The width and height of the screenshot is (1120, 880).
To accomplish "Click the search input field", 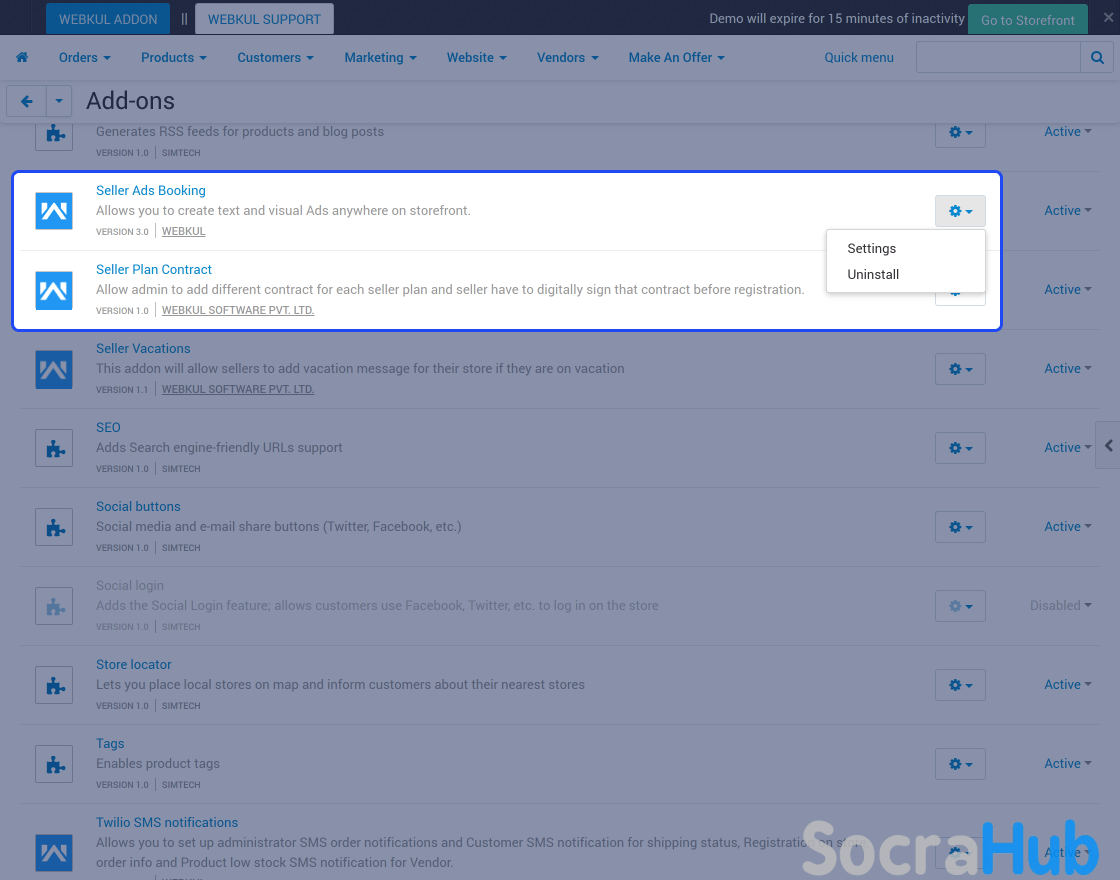I will pyautogui.click(x=999, y=57).
